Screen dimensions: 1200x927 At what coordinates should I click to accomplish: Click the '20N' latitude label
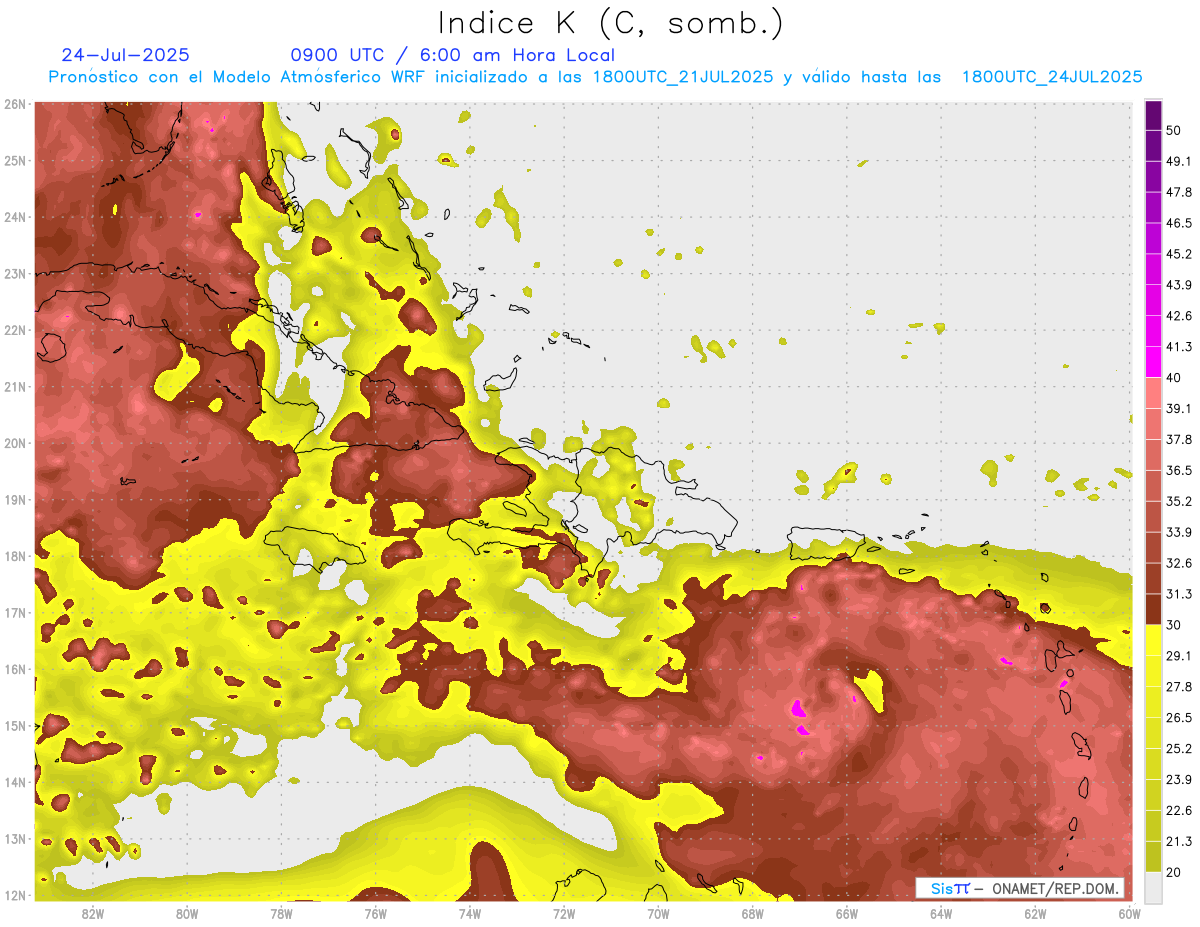15,443
